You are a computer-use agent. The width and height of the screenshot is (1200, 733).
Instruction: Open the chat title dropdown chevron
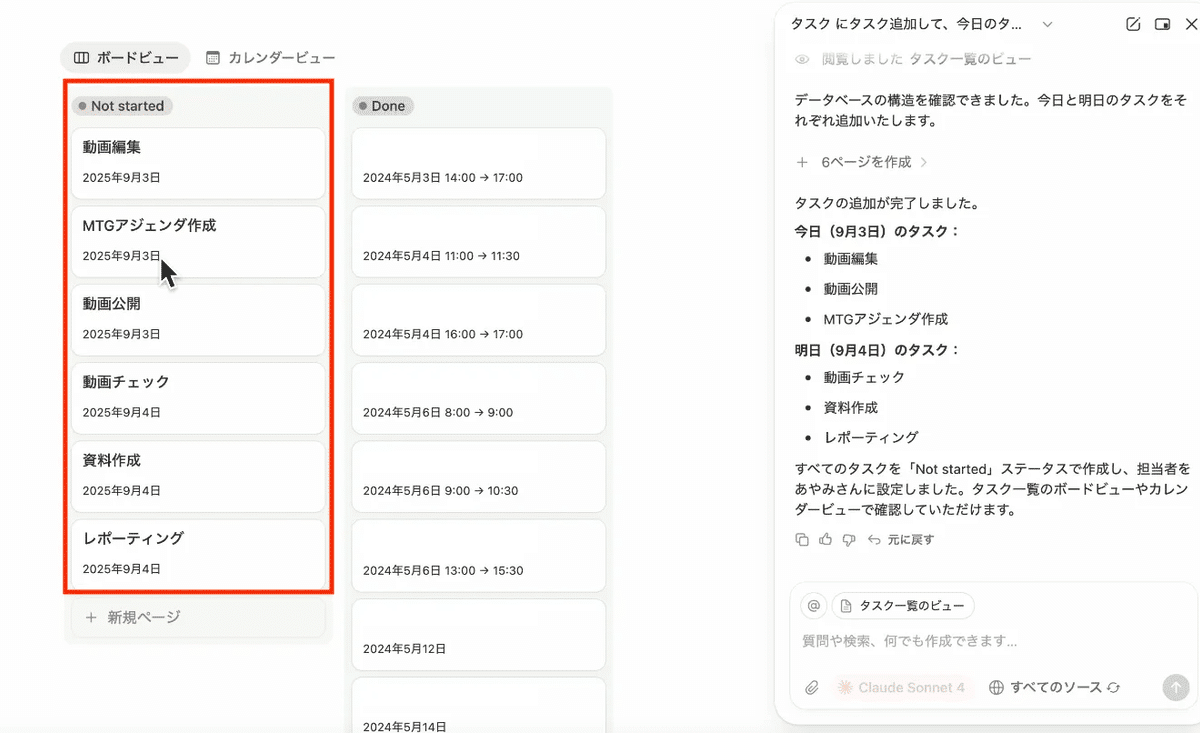click(x=1047, y=24)
